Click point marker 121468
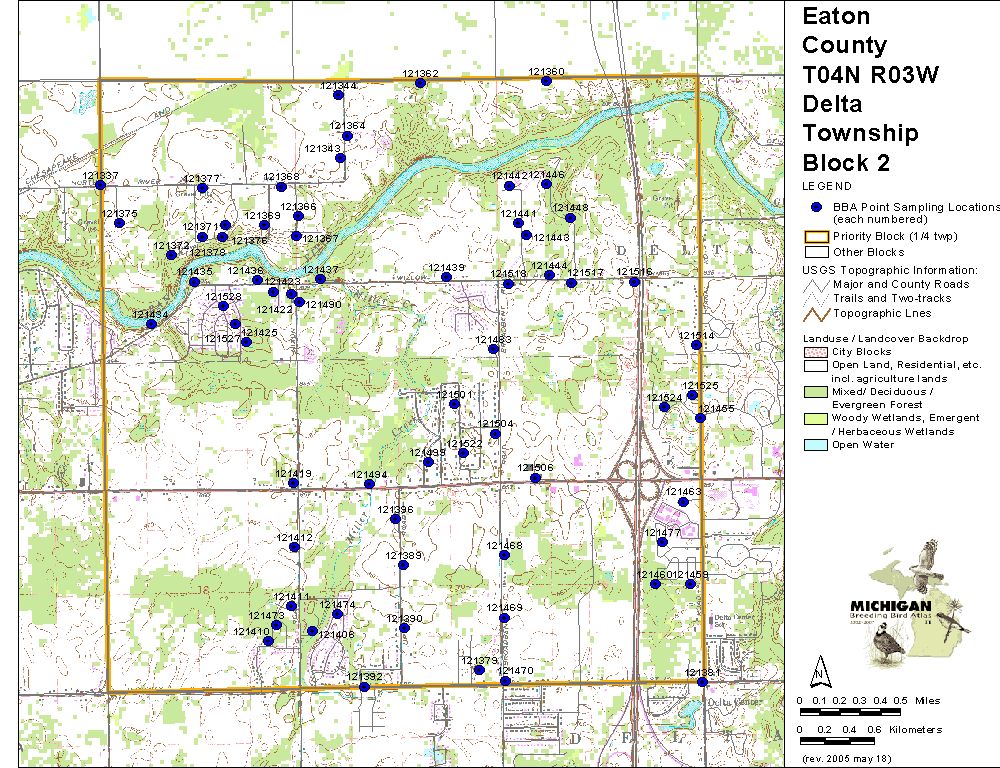The width and height of the screenshot is (1000, 768). tap(504, 555)
